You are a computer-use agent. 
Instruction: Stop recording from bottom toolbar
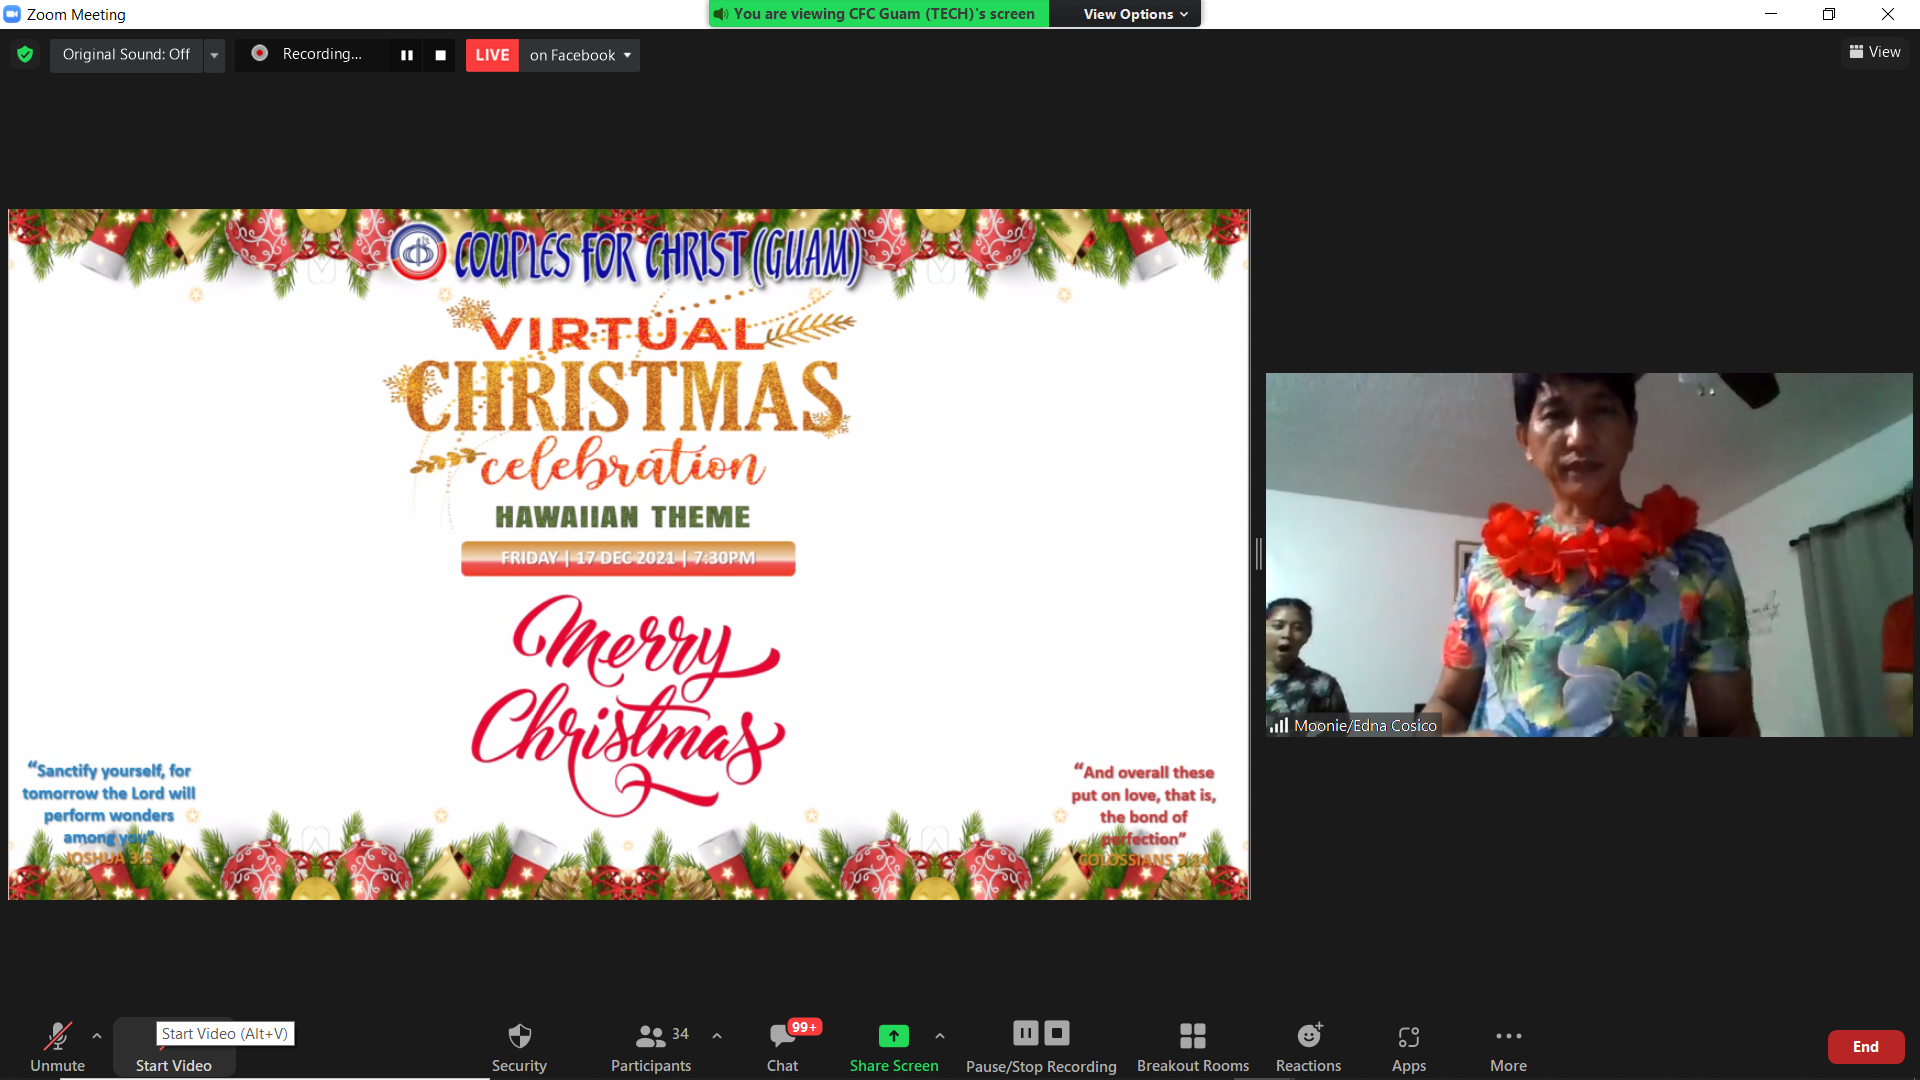[1057, 1032]
